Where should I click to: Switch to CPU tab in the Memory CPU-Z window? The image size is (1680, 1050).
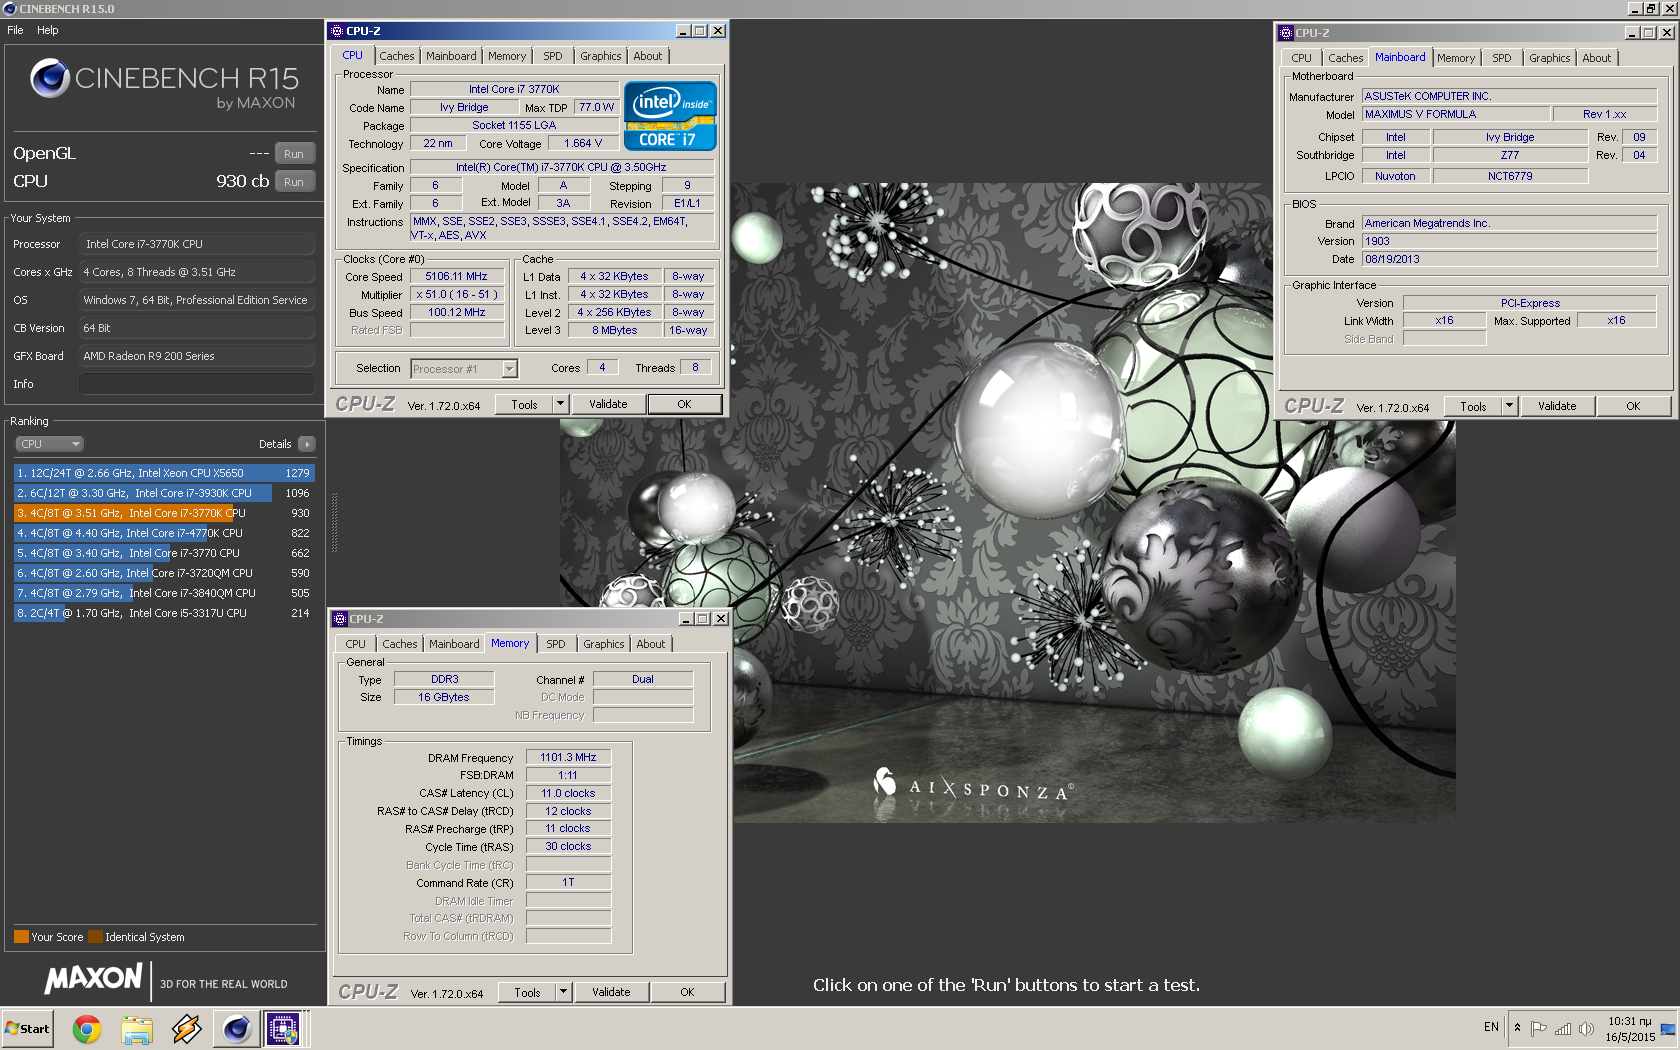point(356,644)
